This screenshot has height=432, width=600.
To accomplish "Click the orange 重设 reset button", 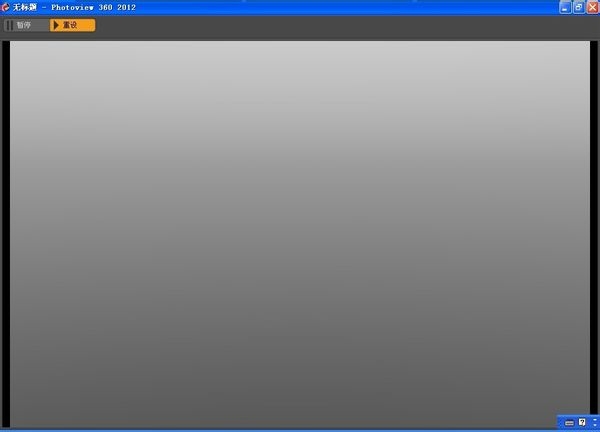I will [x=73, y=25].
